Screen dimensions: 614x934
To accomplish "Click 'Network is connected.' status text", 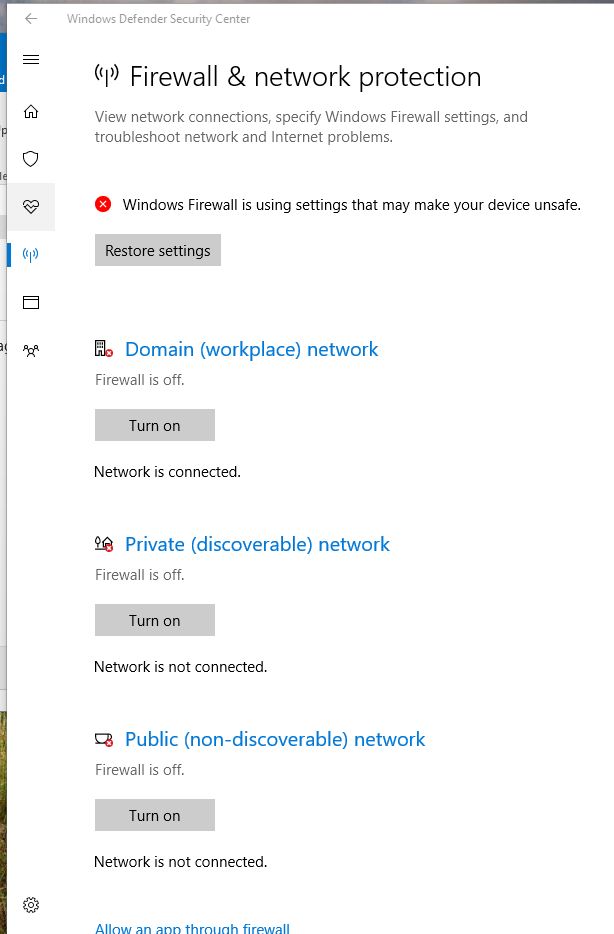I will click(167, 472).
